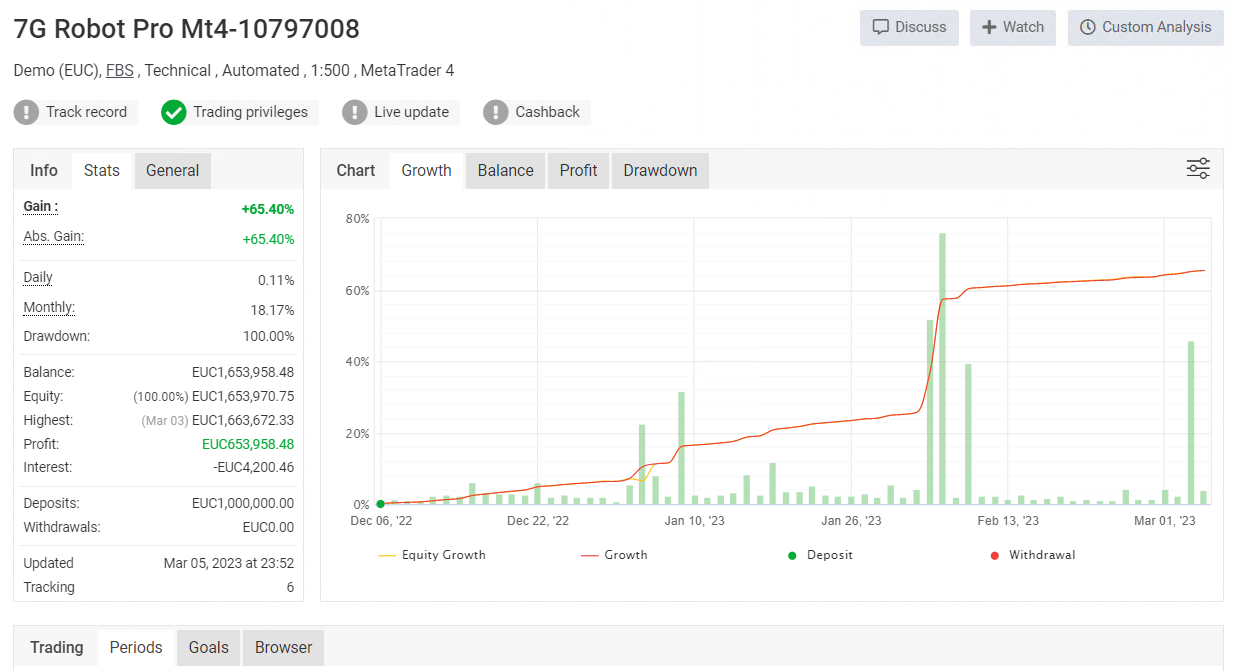This screenshot has height=671, width=1236.
Task: Toggle Deposit markers in chart legend
Action: (821, 555)
